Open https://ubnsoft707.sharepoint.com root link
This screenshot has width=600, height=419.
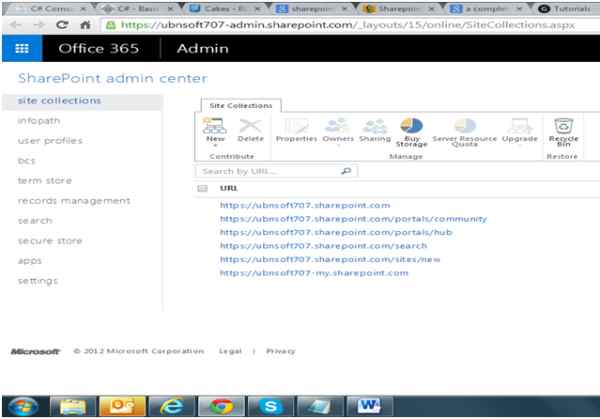tap(305, 205)
